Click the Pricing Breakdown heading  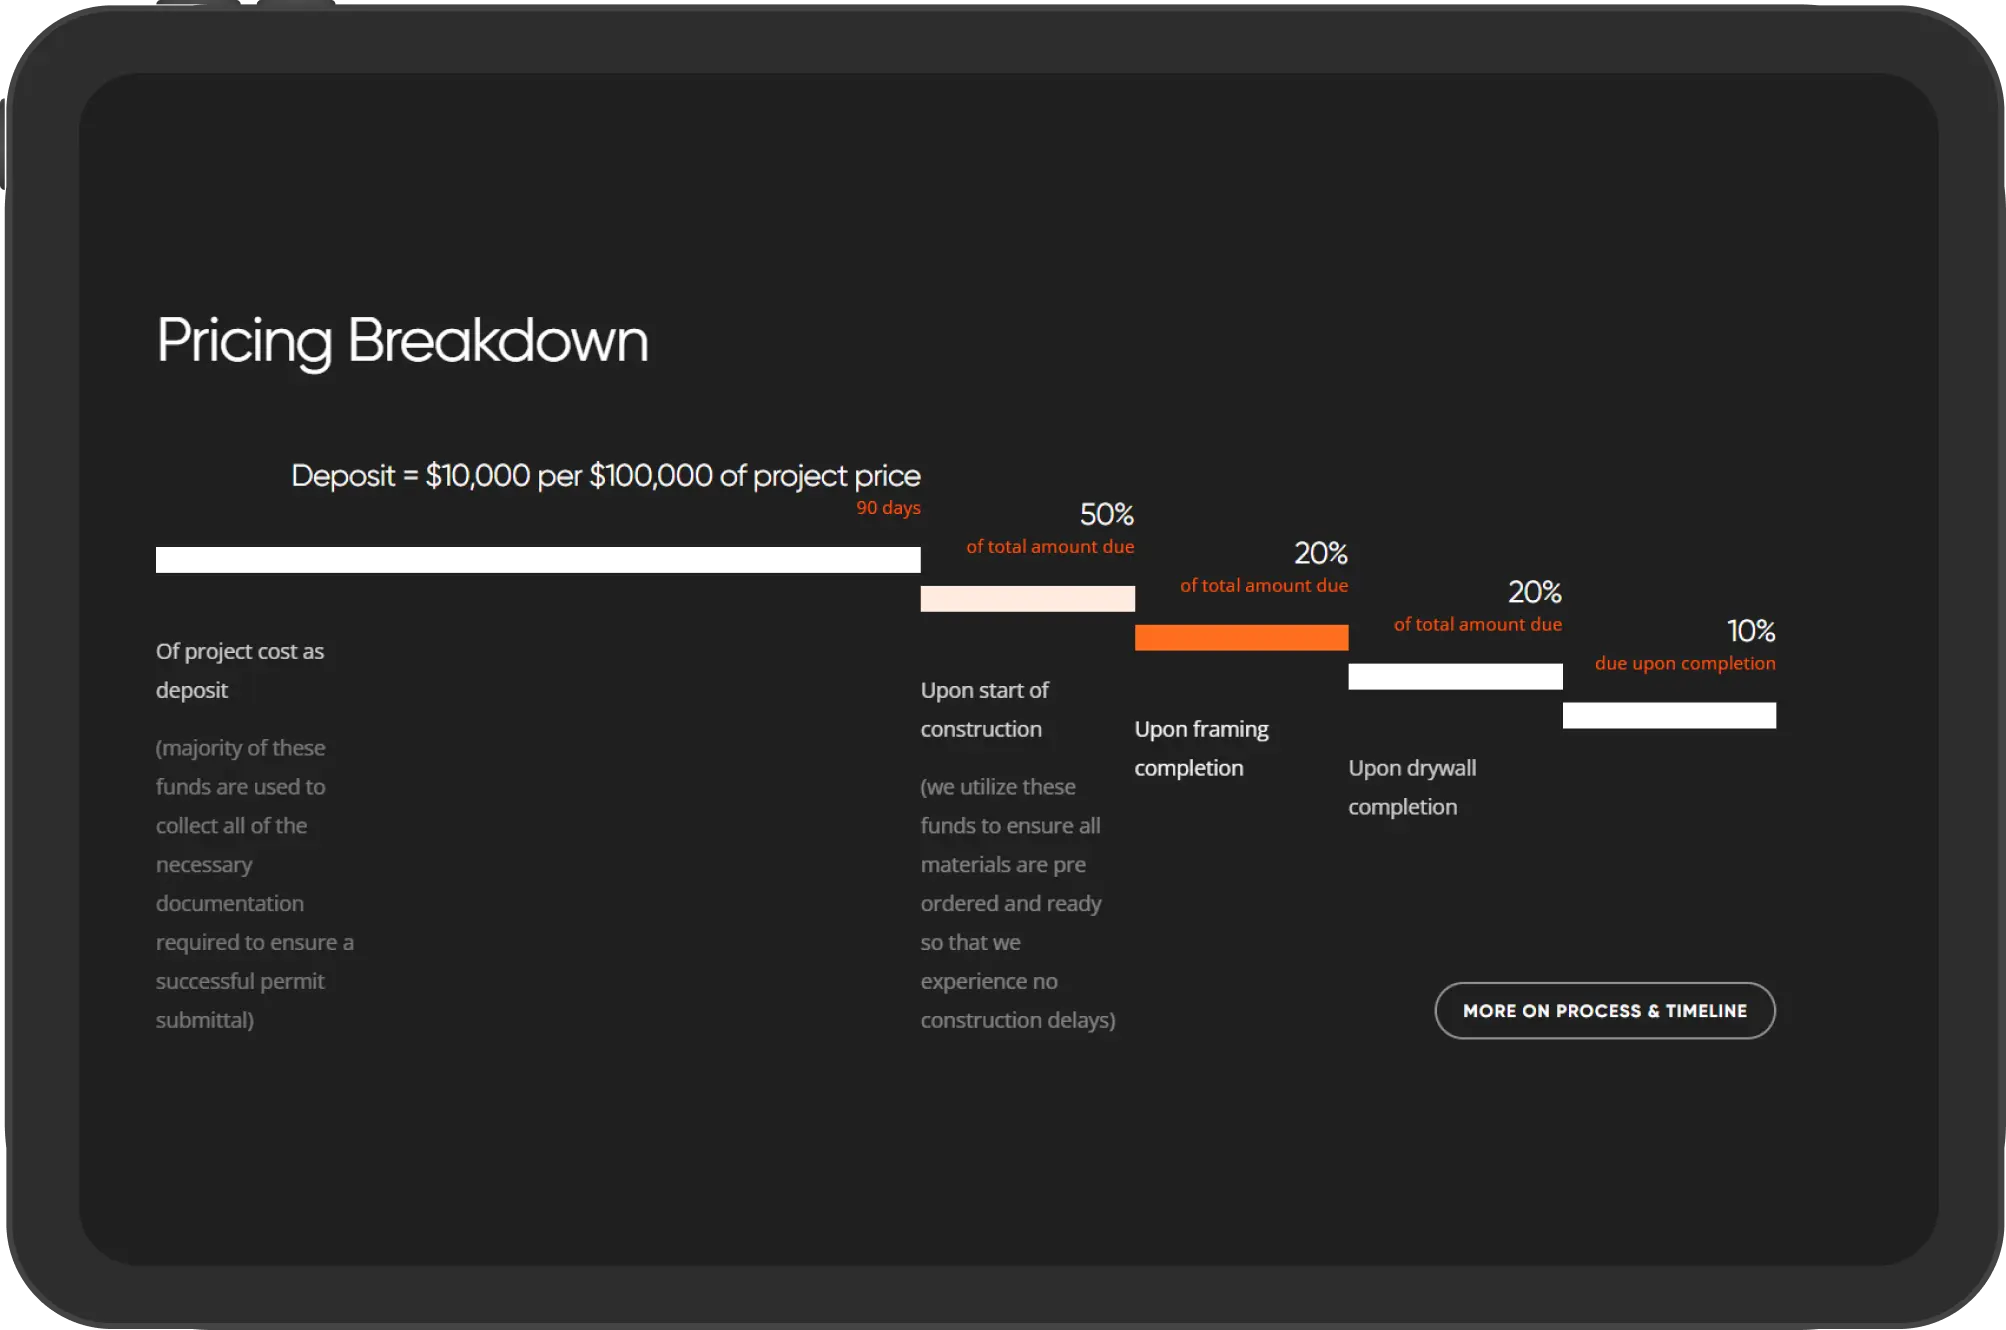(x=402, y=340)
